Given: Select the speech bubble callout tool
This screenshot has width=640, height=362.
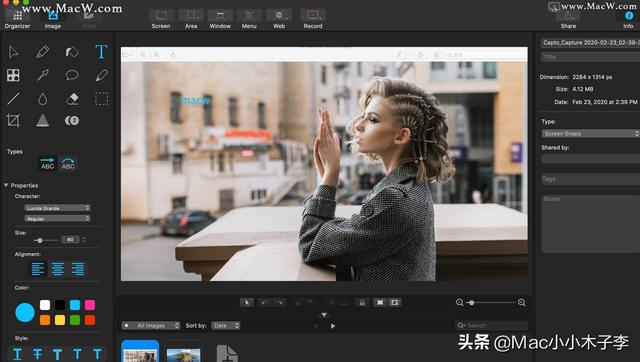Looking at the screenshot, I should (72, 75).
